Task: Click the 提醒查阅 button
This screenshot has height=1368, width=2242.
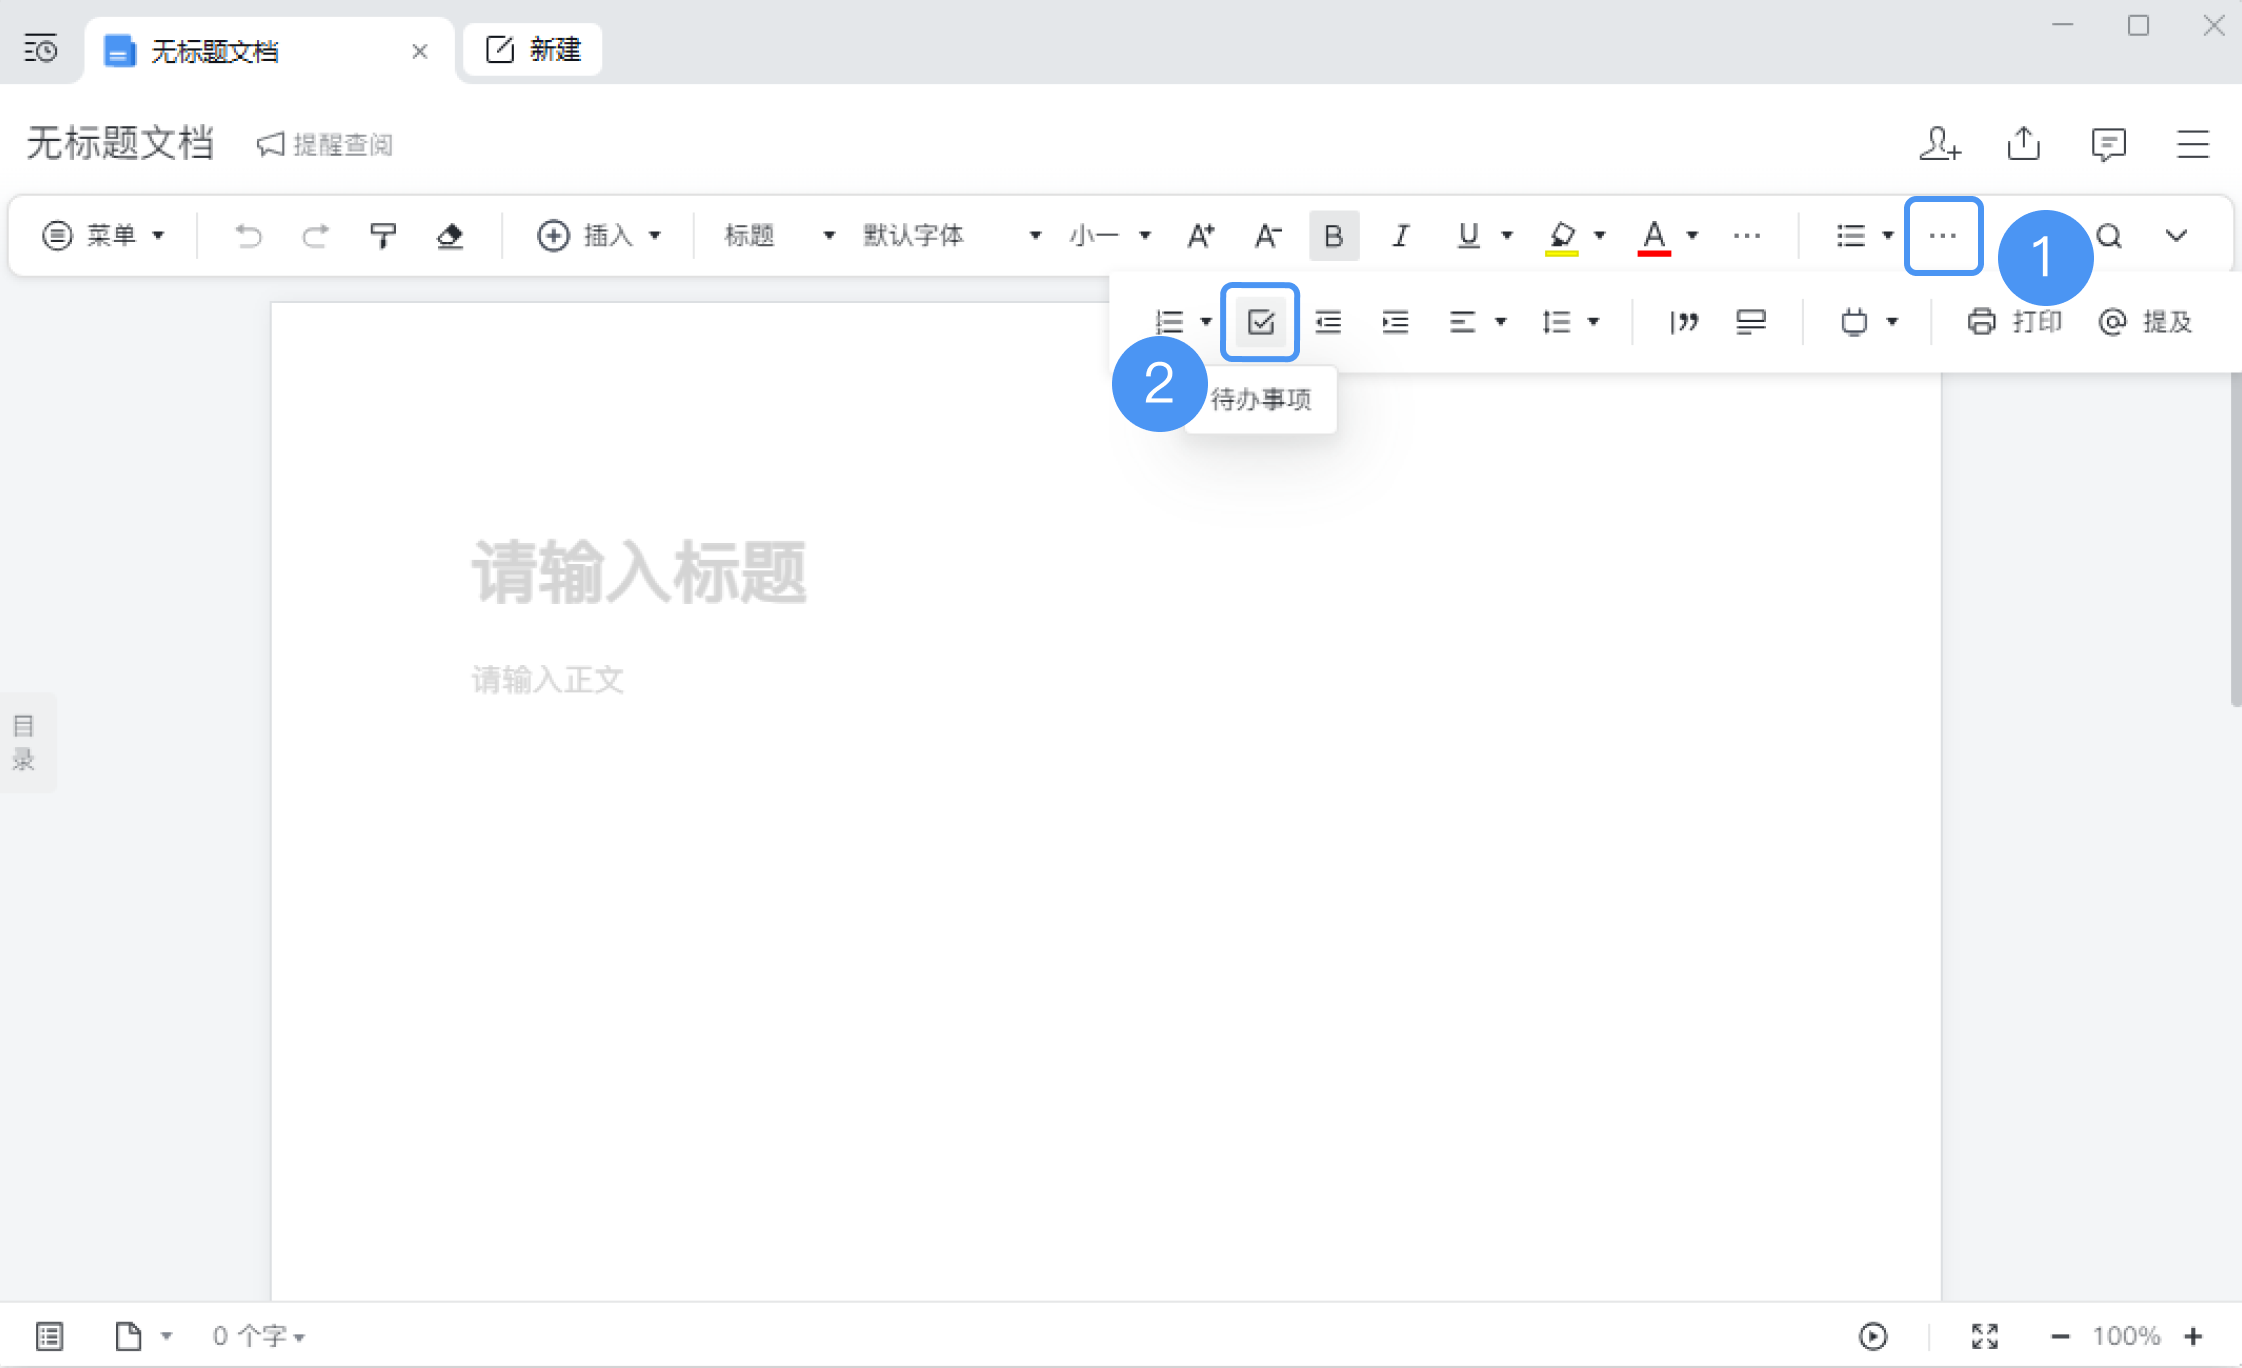Action: click(325, 145)
